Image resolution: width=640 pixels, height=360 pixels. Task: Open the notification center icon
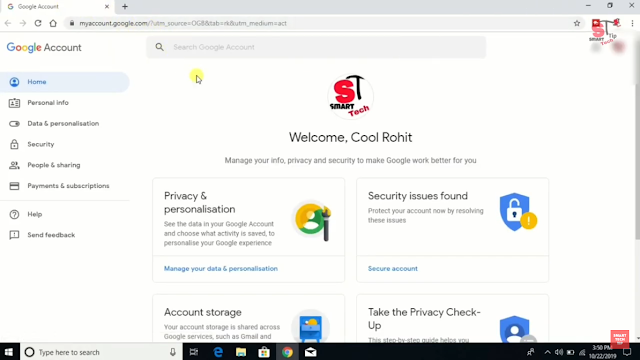tap(627, 352)
